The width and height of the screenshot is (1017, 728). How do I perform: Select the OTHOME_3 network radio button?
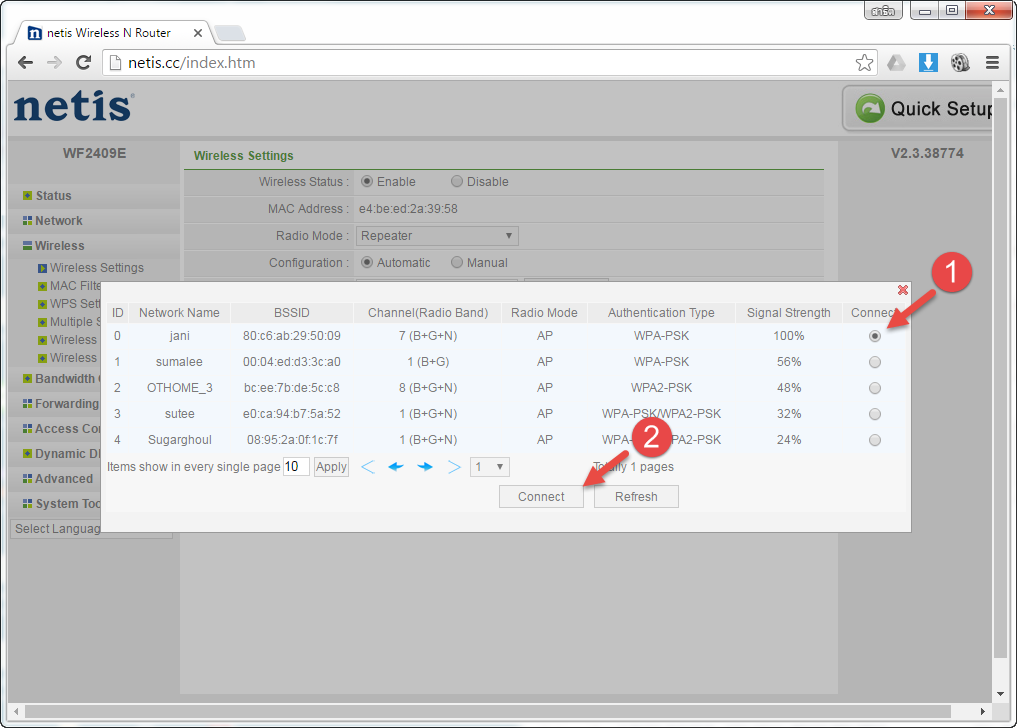pos(875,388)
